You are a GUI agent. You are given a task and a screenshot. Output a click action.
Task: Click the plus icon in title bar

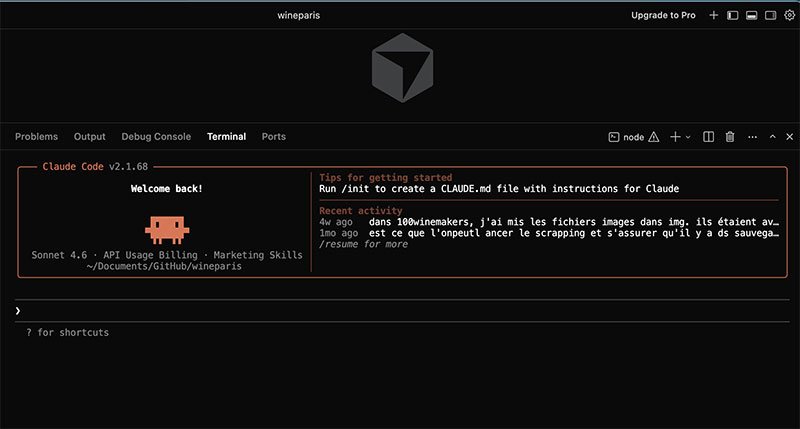[x=714, y=16]
